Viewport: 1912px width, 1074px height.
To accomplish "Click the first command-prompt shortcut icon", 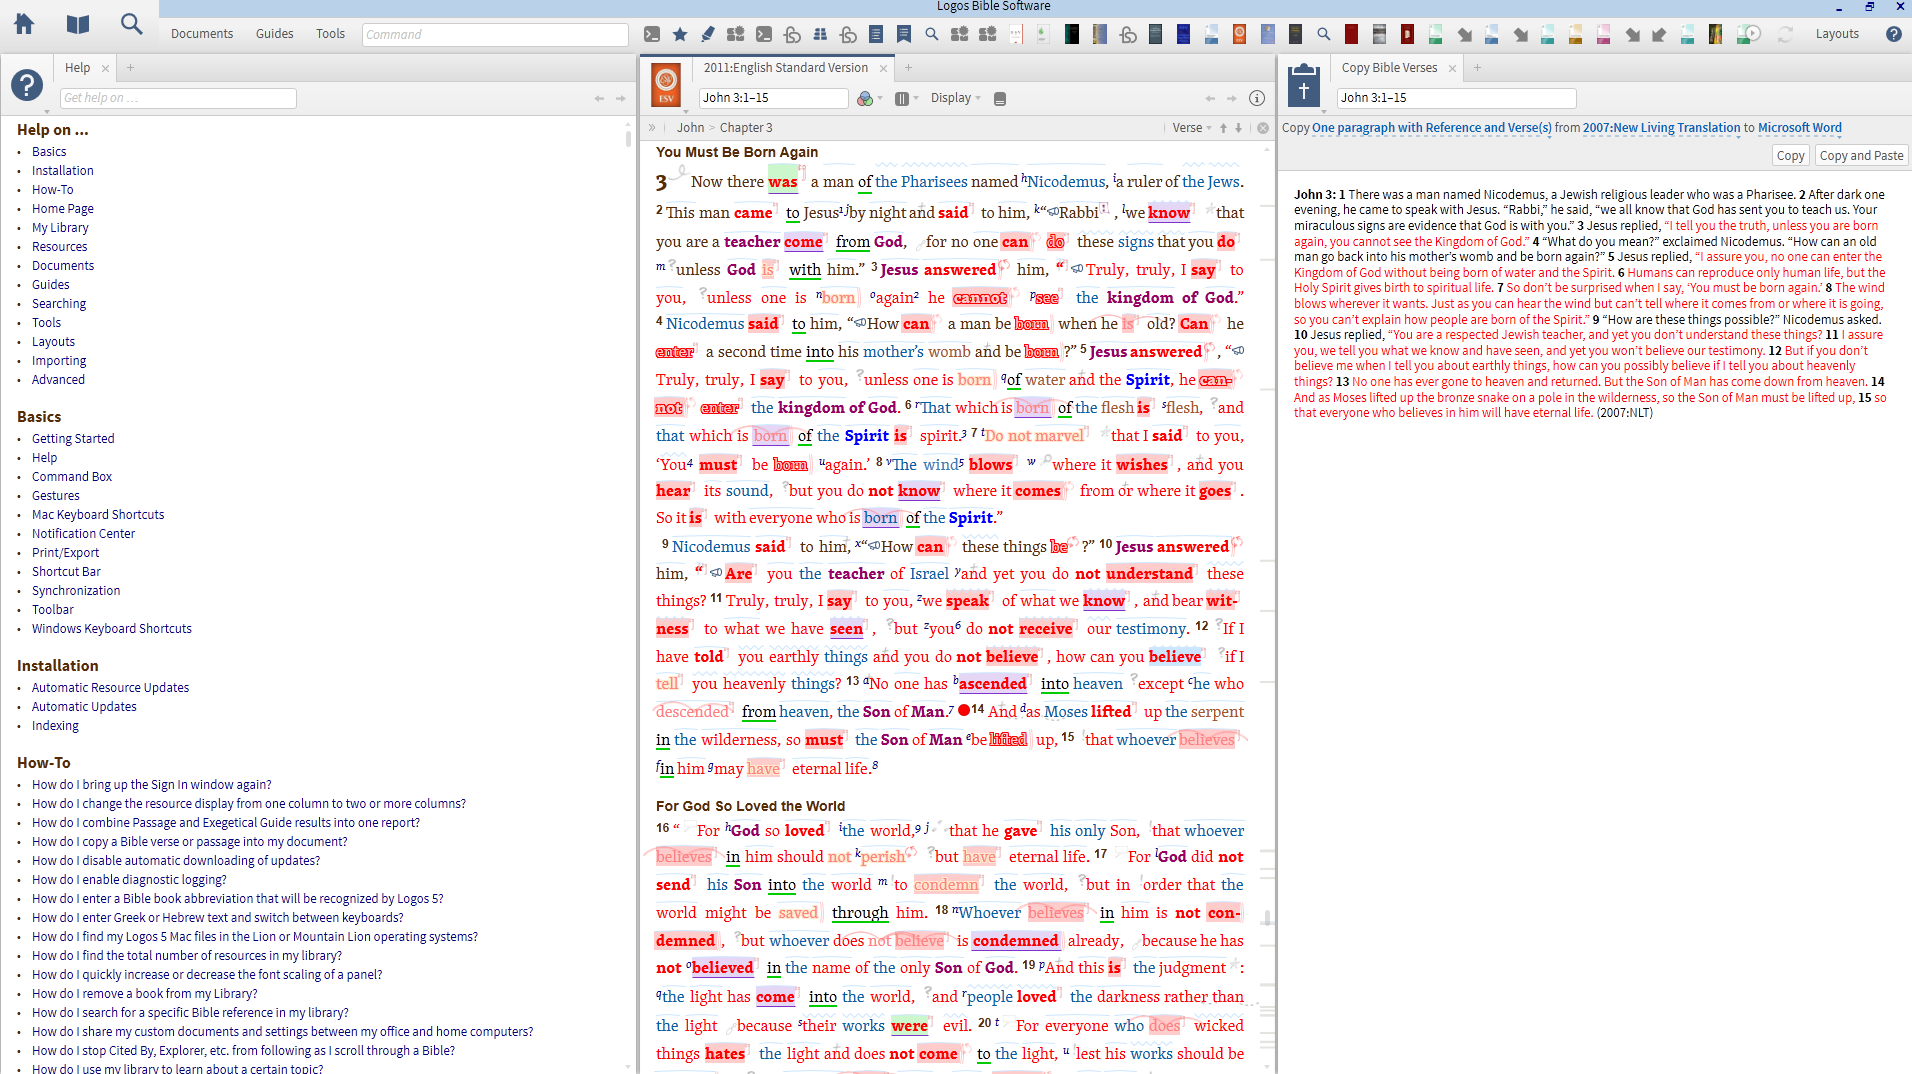I will point(652,35).
